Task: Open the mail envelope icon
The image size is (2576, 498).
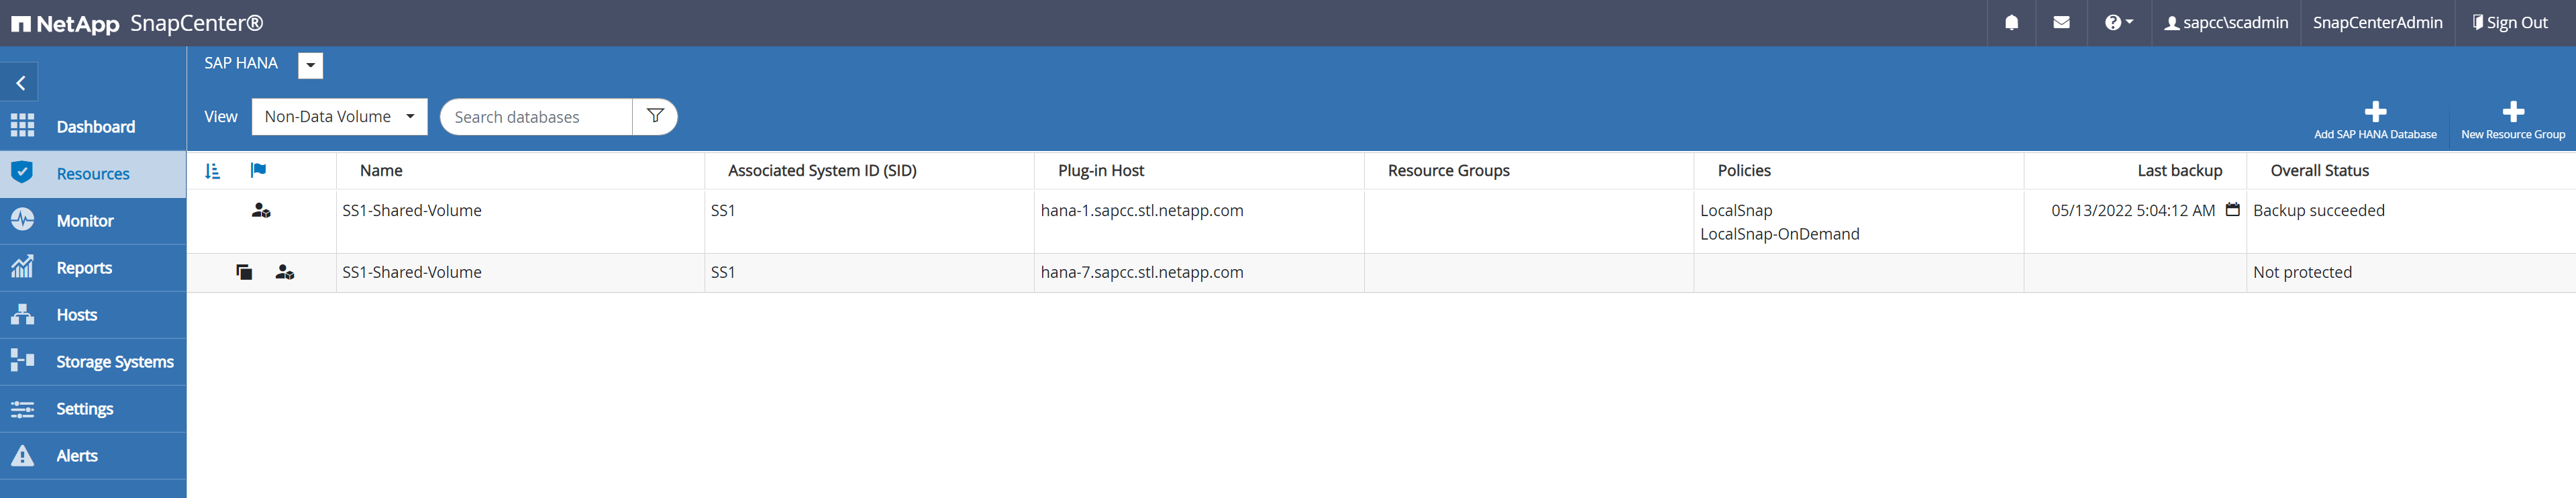Action: pyautogui.click(x=2061, y=22)
